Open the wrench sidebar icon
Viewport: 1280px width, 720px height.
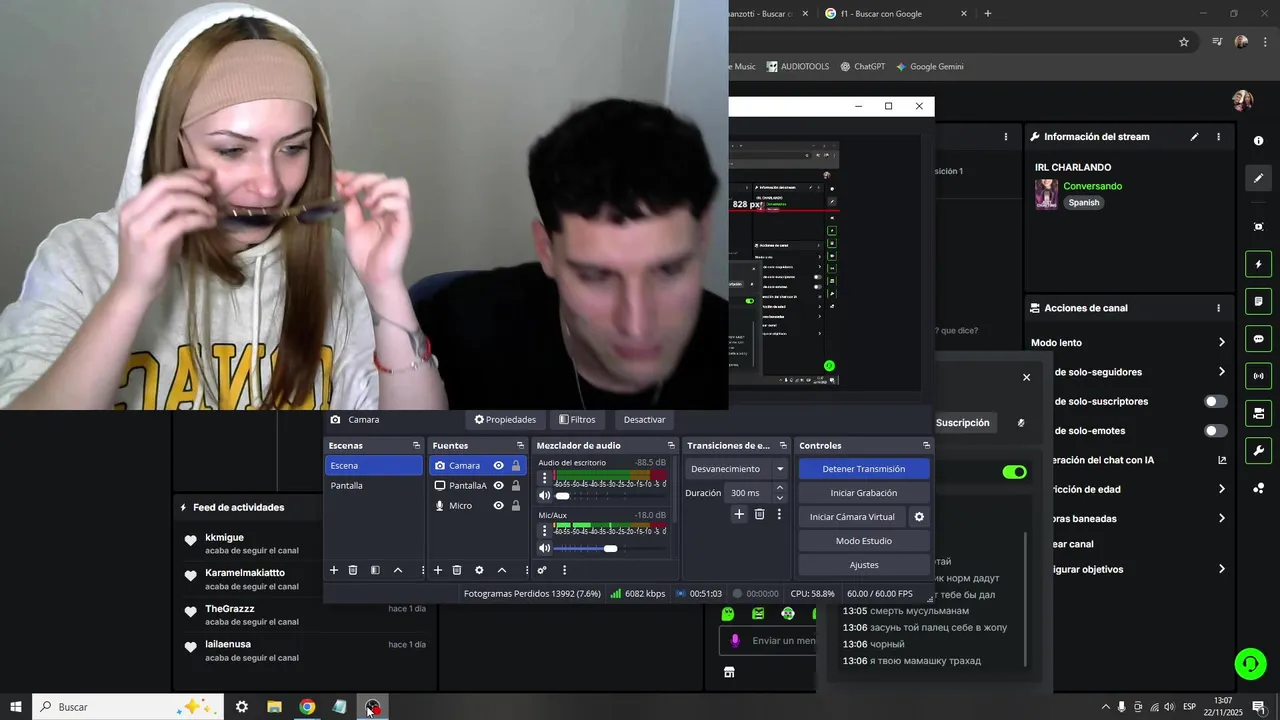click(x=1258, y=450)
